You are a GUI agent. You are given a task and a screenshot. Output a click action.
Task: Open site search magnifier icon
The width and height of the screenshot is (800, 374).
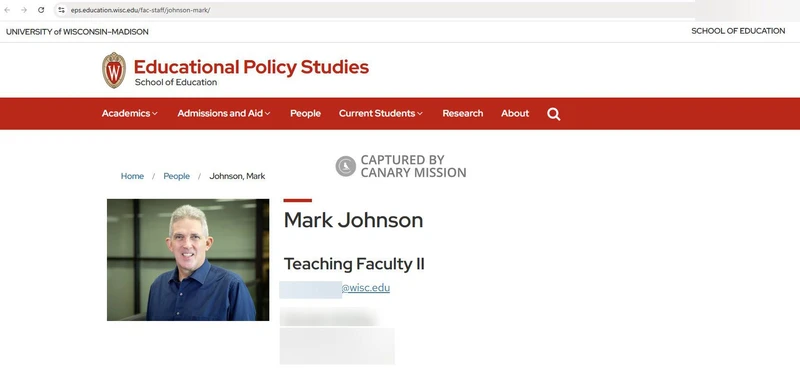tap(554, 114)
